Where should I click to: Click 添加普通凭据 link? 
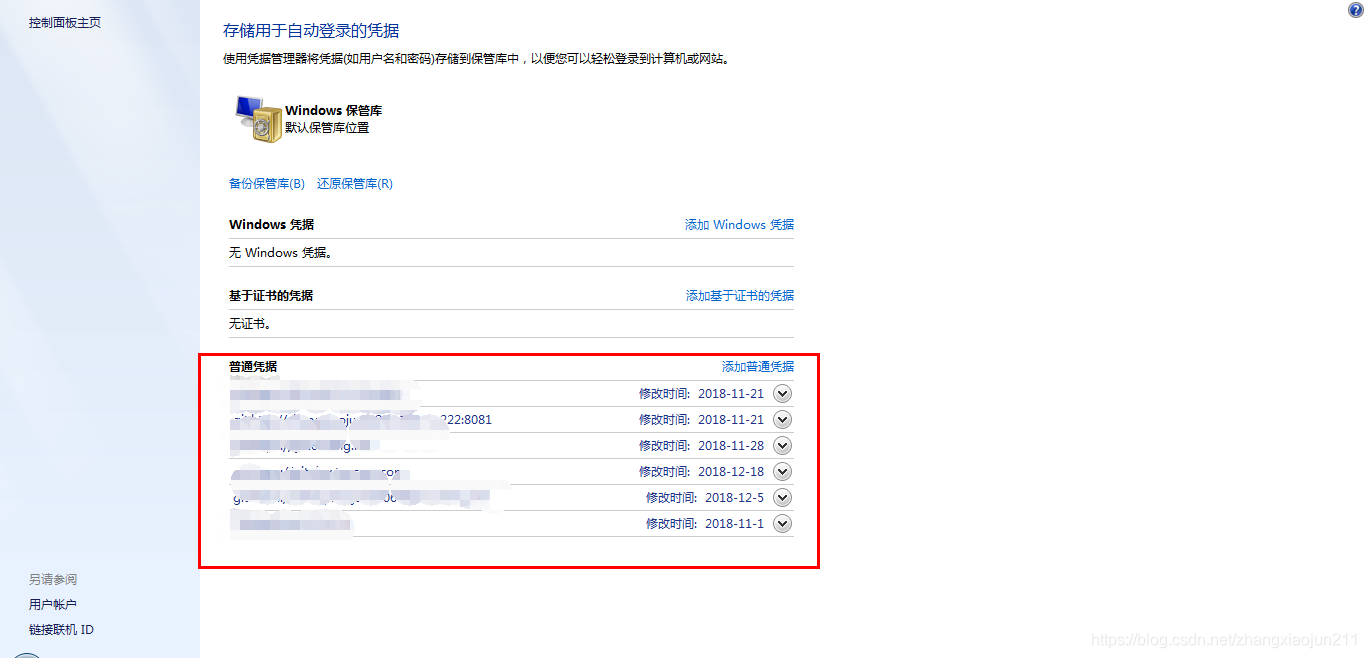coord(758,367)
